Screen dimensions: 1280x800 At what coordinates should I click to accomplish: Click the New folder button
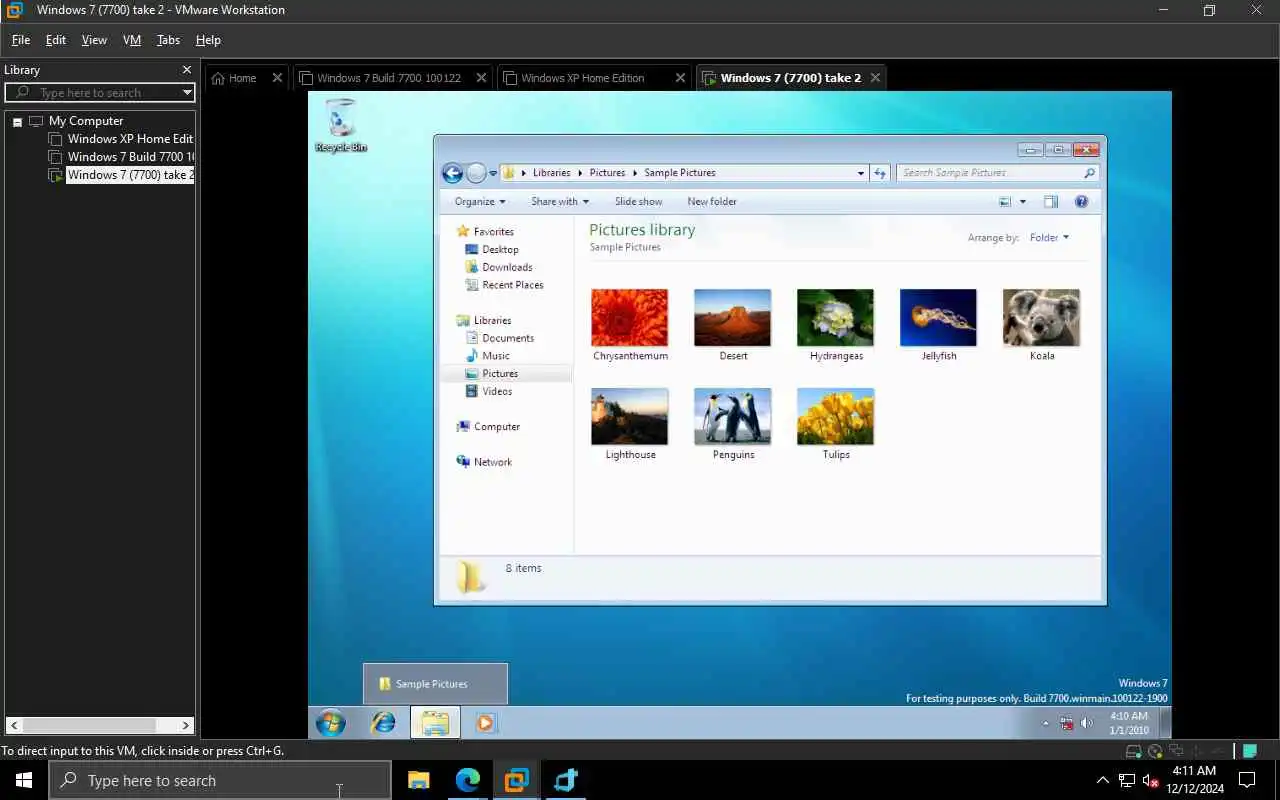click(712, 201)
